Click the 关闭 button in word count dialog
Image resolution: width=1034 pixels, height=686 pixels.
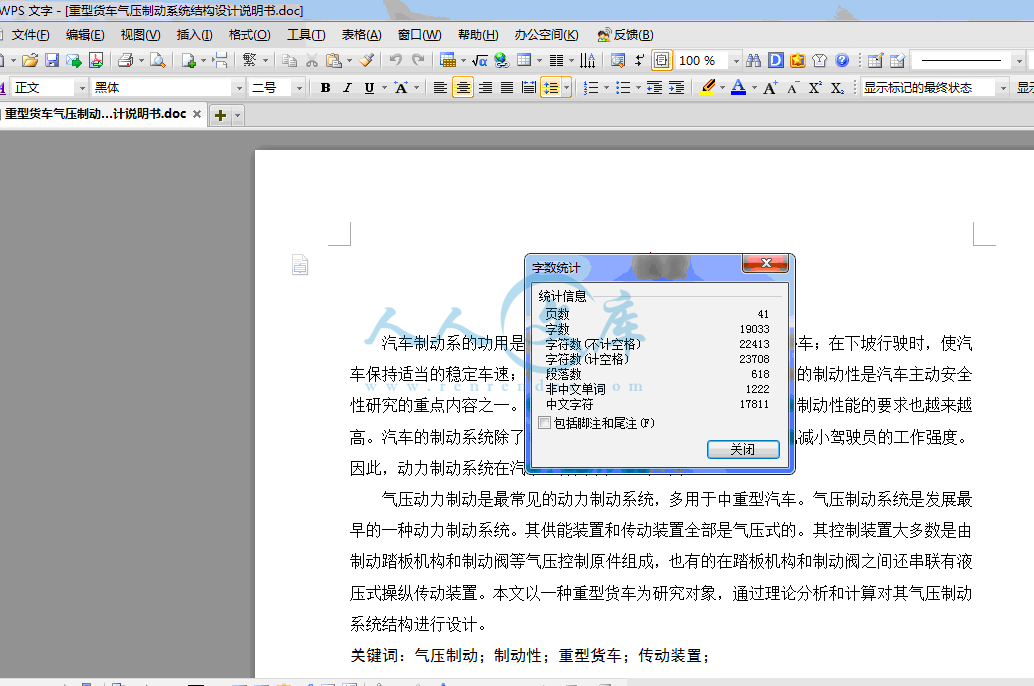click(x=743, y=449)
